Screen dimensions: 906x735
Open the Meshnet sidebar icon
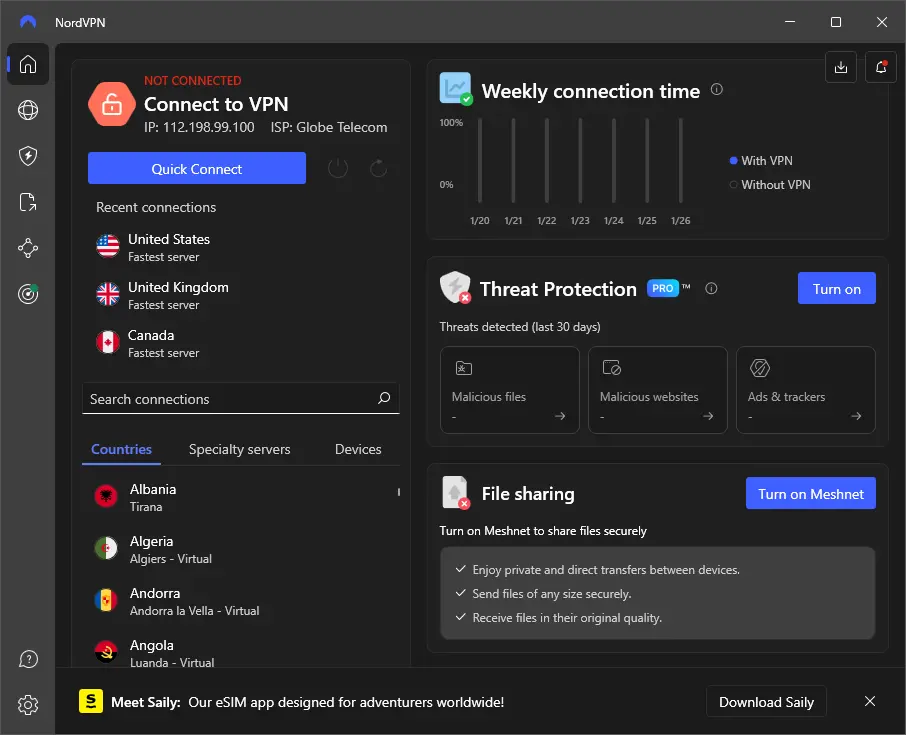[28, 248]
